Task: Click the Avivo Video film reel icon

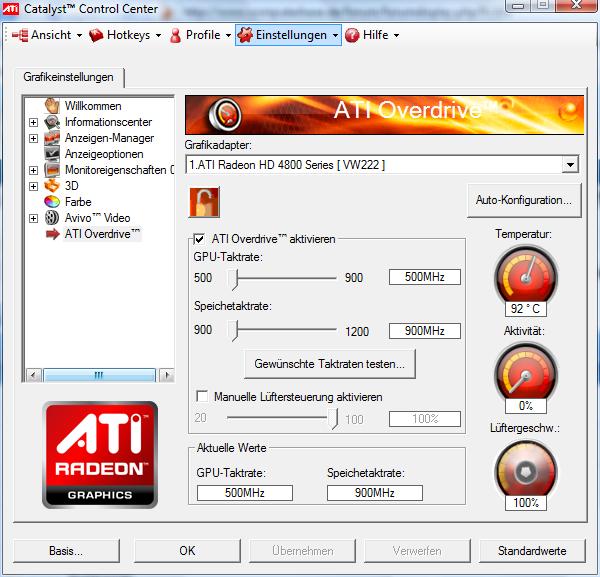Action: pos(52,218)
